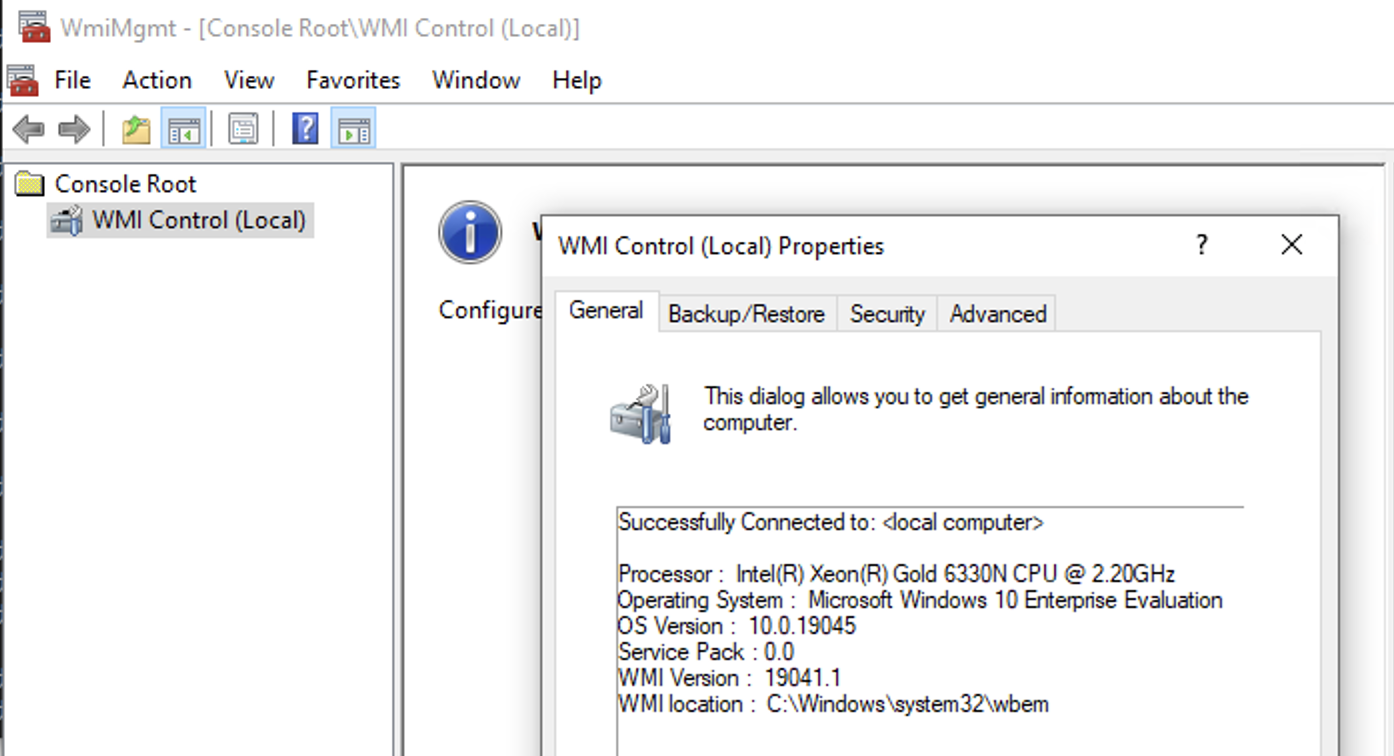1394x756 pixels.
Task: Select WMI Control (Local) in the tree
Action: coord(199,220)
